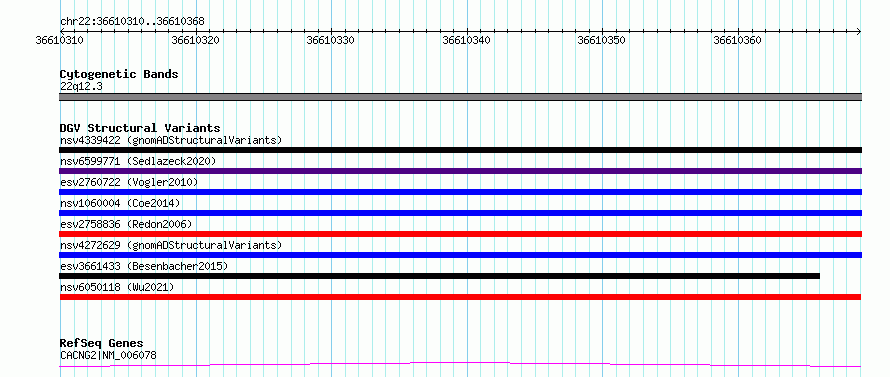Open variant esv2760722 (Vogler2010) label
This screenshot has height=377, width=890.
129,182
